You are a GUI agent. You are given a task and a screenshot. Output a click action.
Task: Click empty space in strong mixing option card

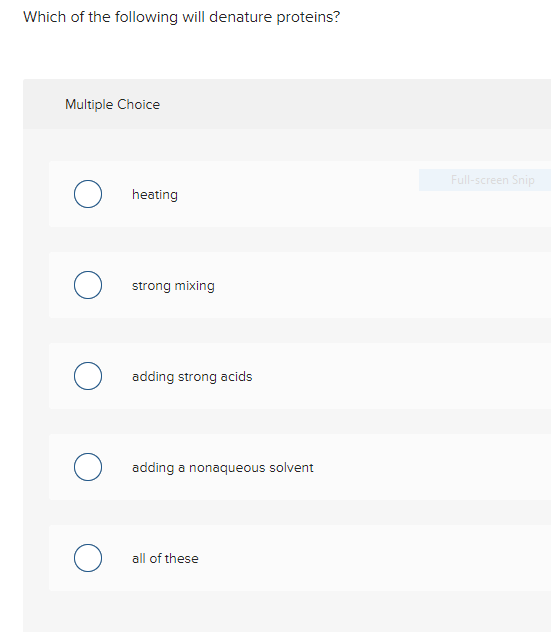363,285
